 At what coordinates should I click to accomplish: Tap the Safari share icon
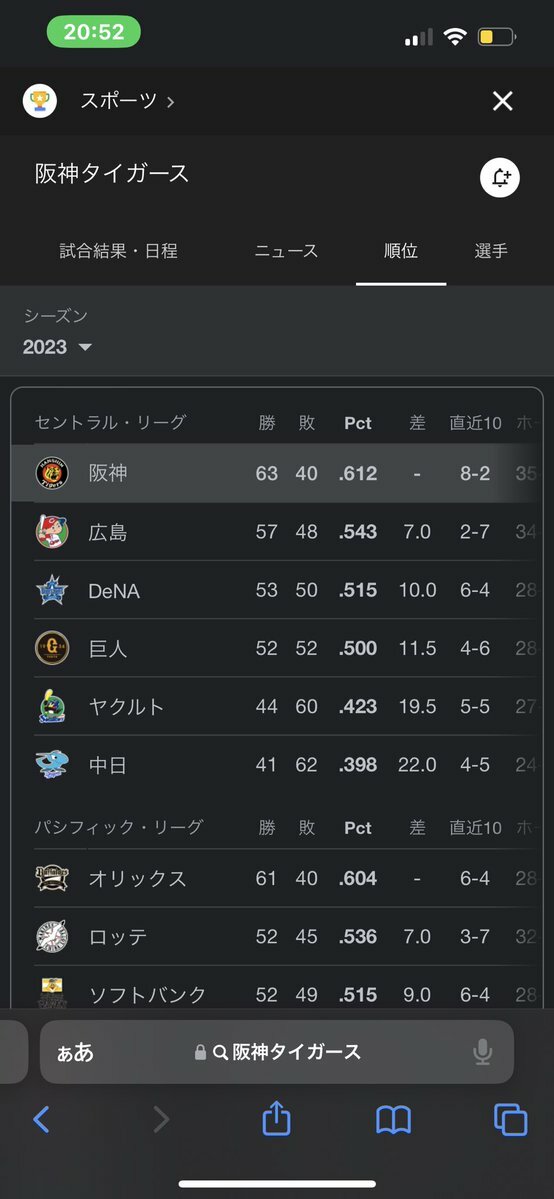click(x=277, y=1119)
